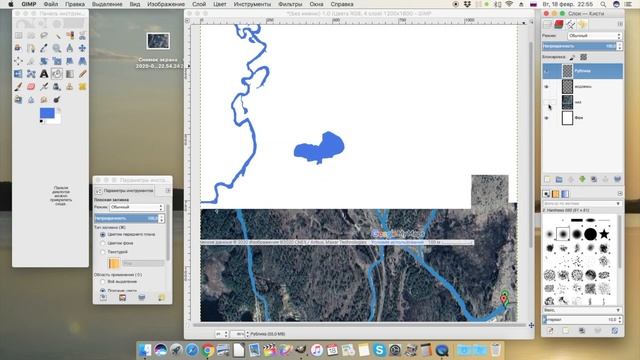Choose the Scale tool
Viewport: 640px width, 360px height.
point(57,61)
